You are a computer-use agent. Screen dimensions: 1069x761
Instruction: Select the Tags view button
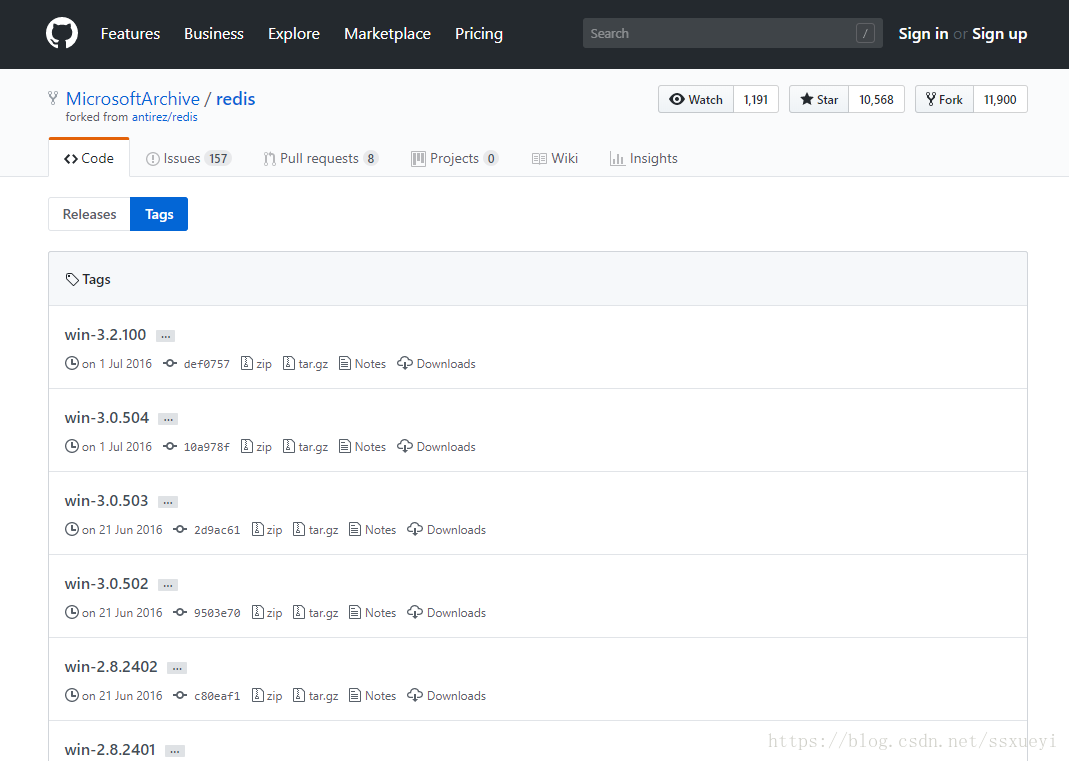tap(159, 214)
